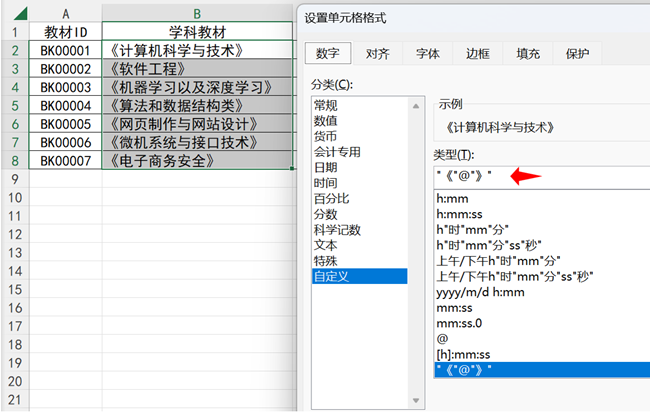Choose 货币 category
650x412 pixels.
[325, 135]
